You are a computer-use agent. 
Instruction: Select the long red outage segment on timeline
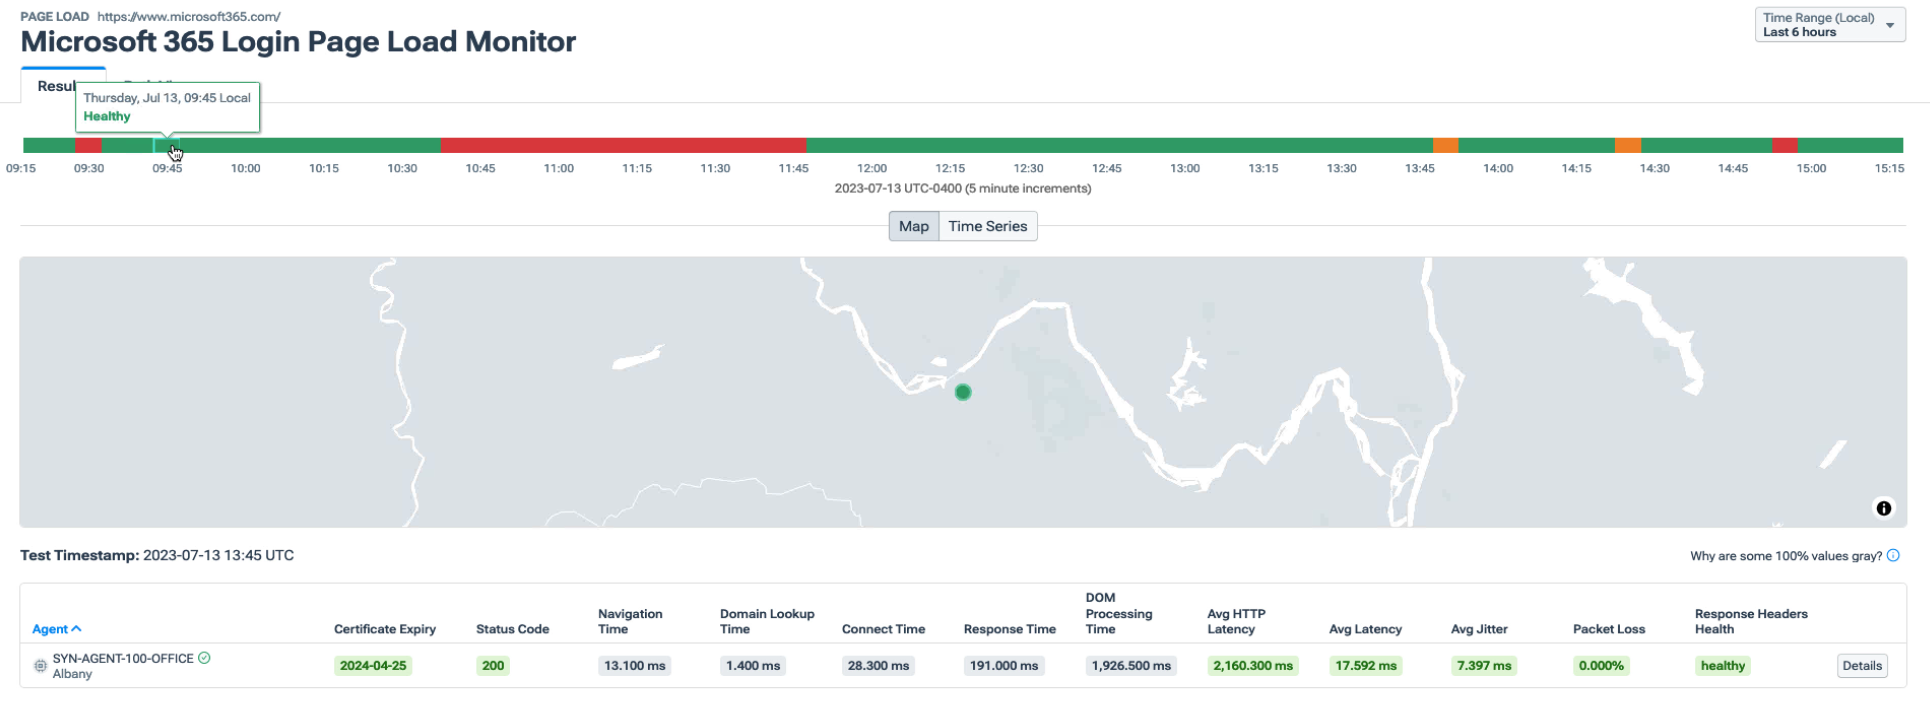[623, 146]
